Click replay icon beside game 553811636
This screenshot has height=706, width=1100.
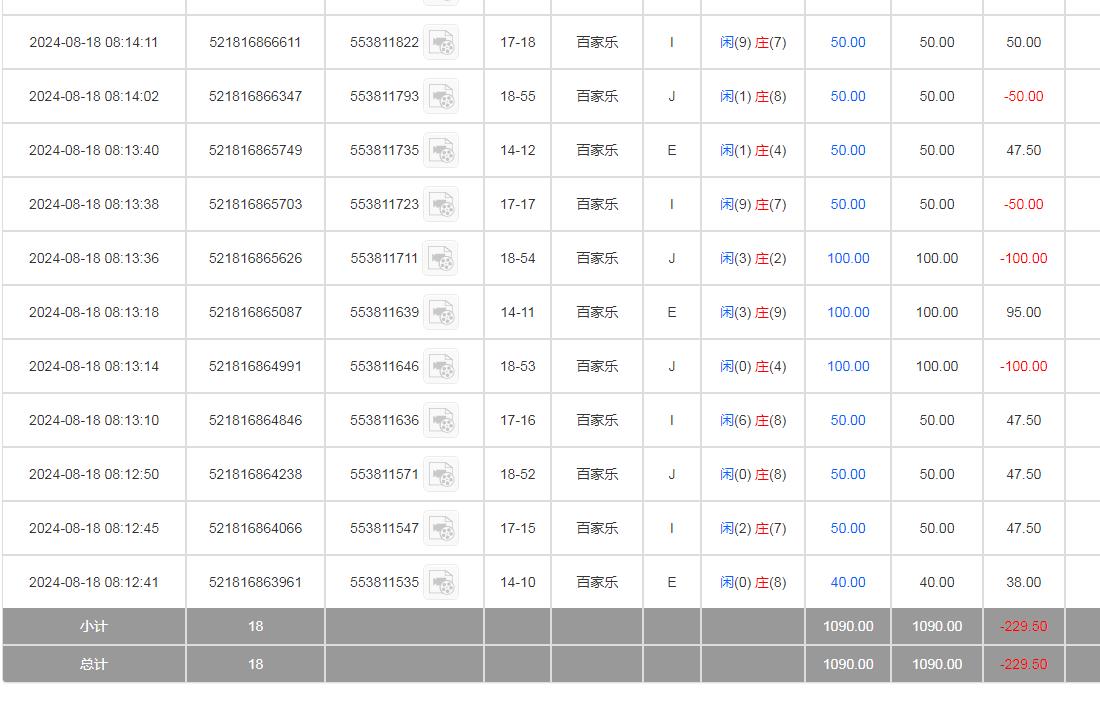(x=441, y=421)
